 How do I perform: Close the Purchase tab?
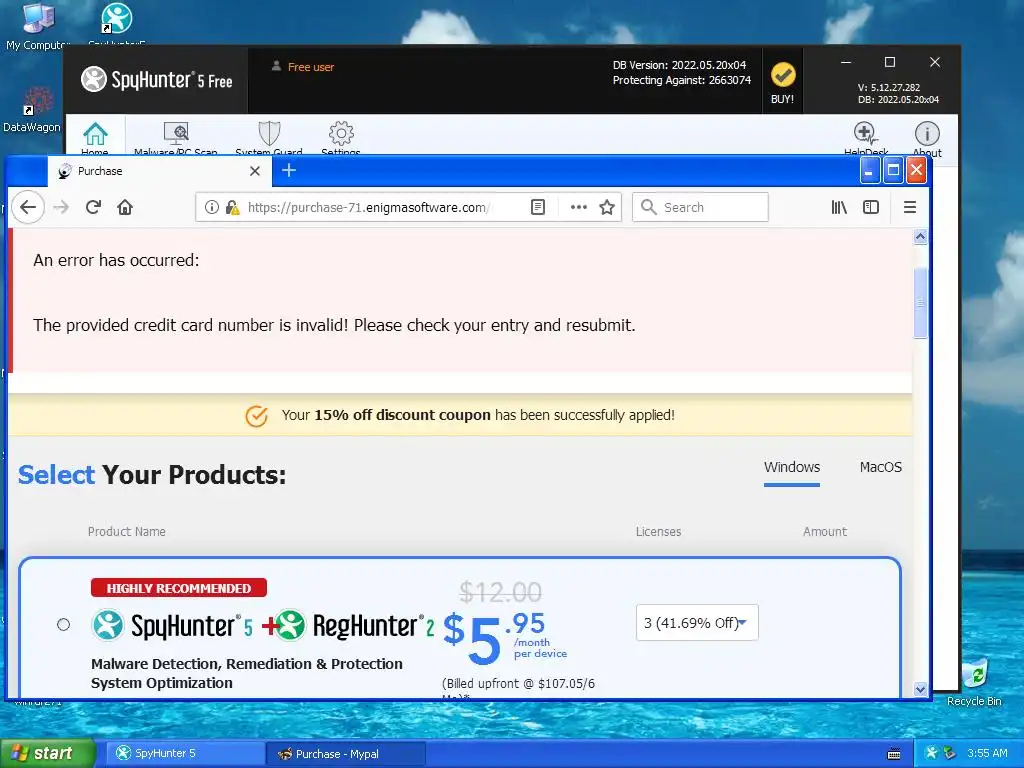(255, 171)
